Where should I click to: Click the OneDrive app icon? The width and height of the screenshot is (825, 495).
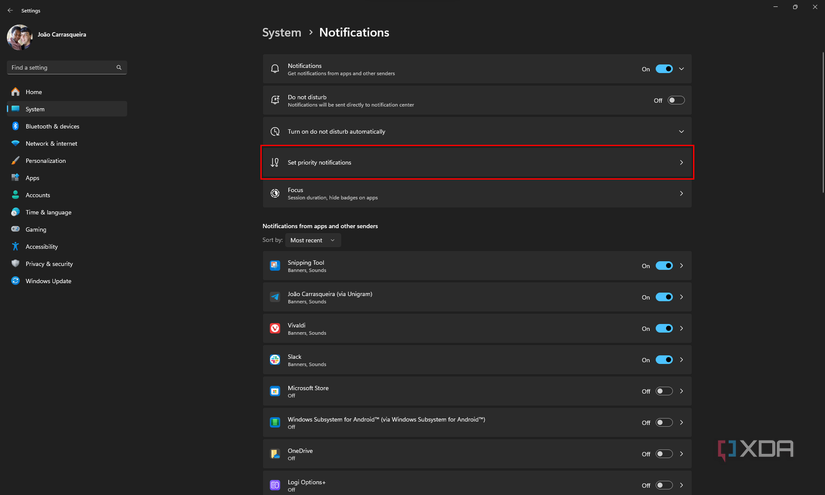(x=275, y=453)
